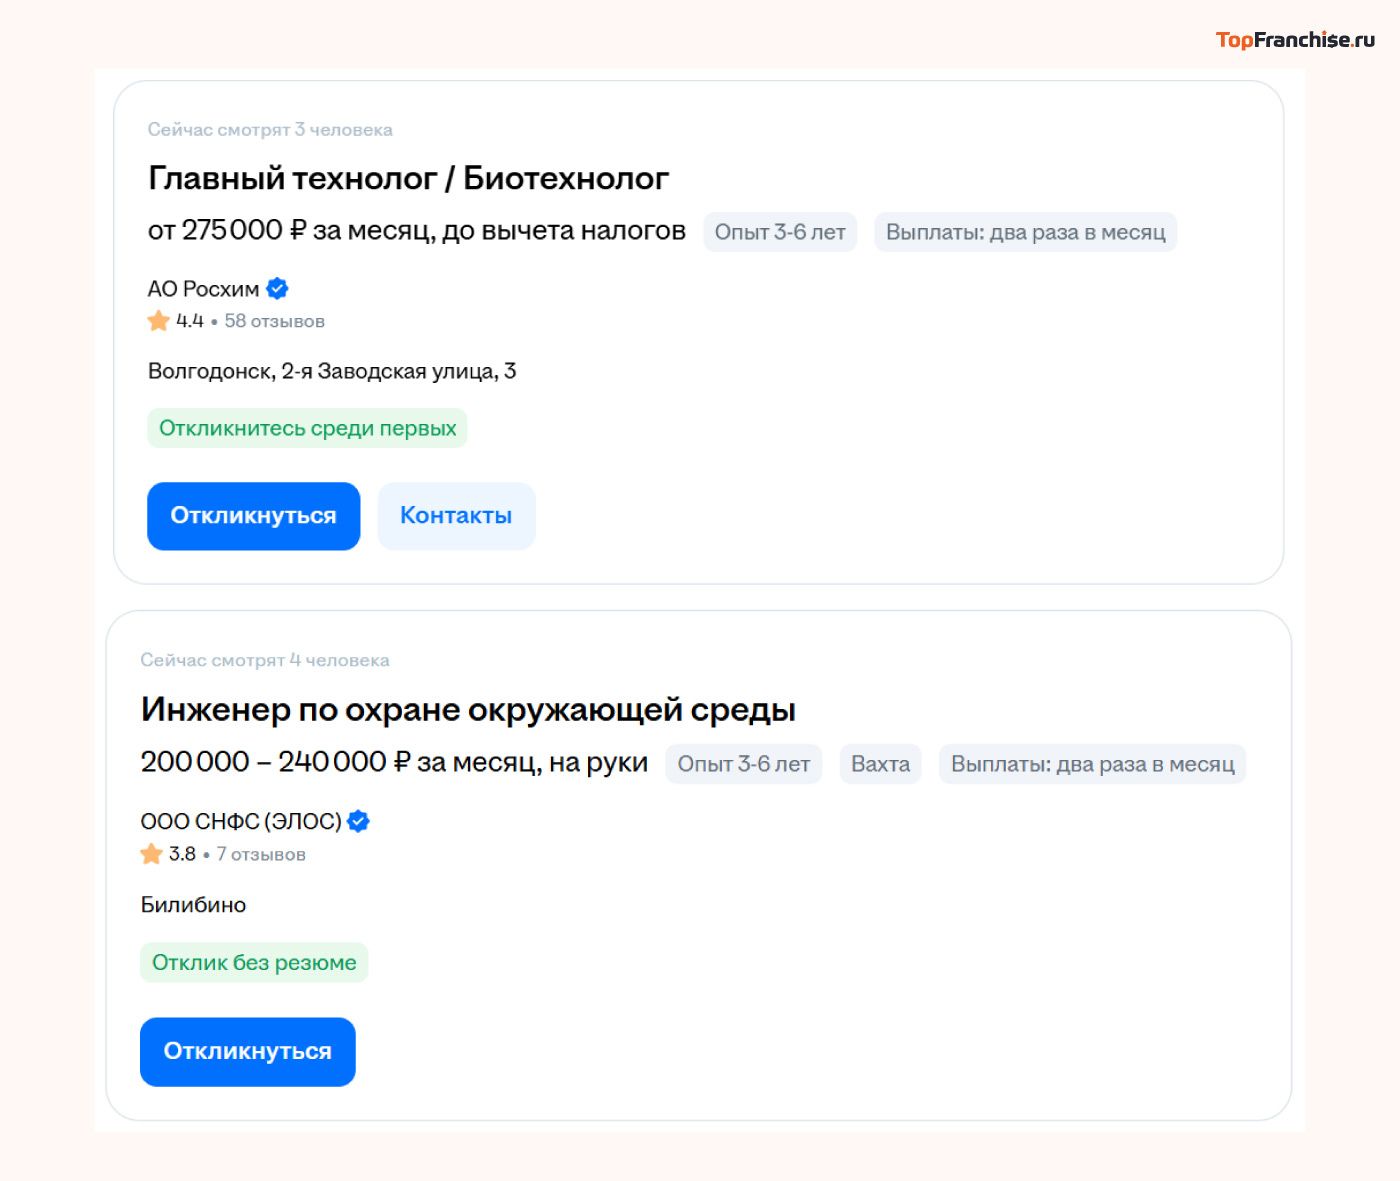Open the 'Главный технолог / Биотехнолог' vacancy

[408, 178]
